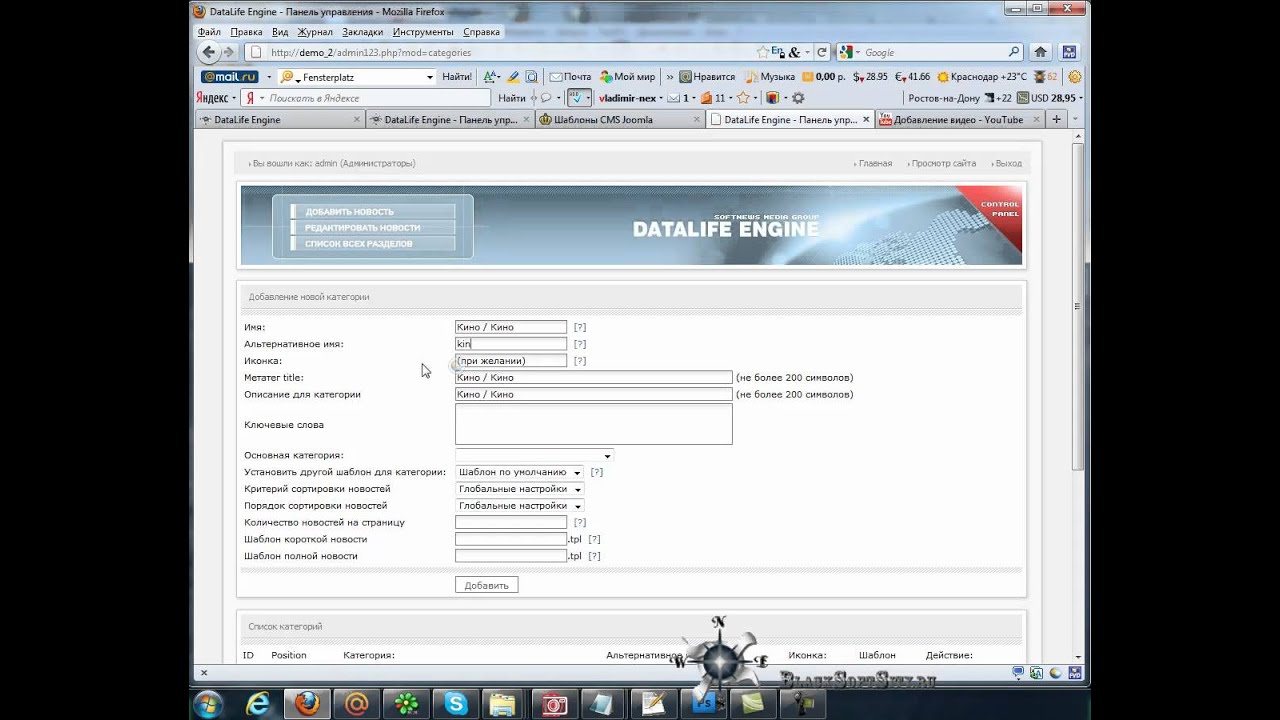Switch to the first DataLife Engine tab
The width and height of the screenshot is (1280, 720).
coord(279,120)
